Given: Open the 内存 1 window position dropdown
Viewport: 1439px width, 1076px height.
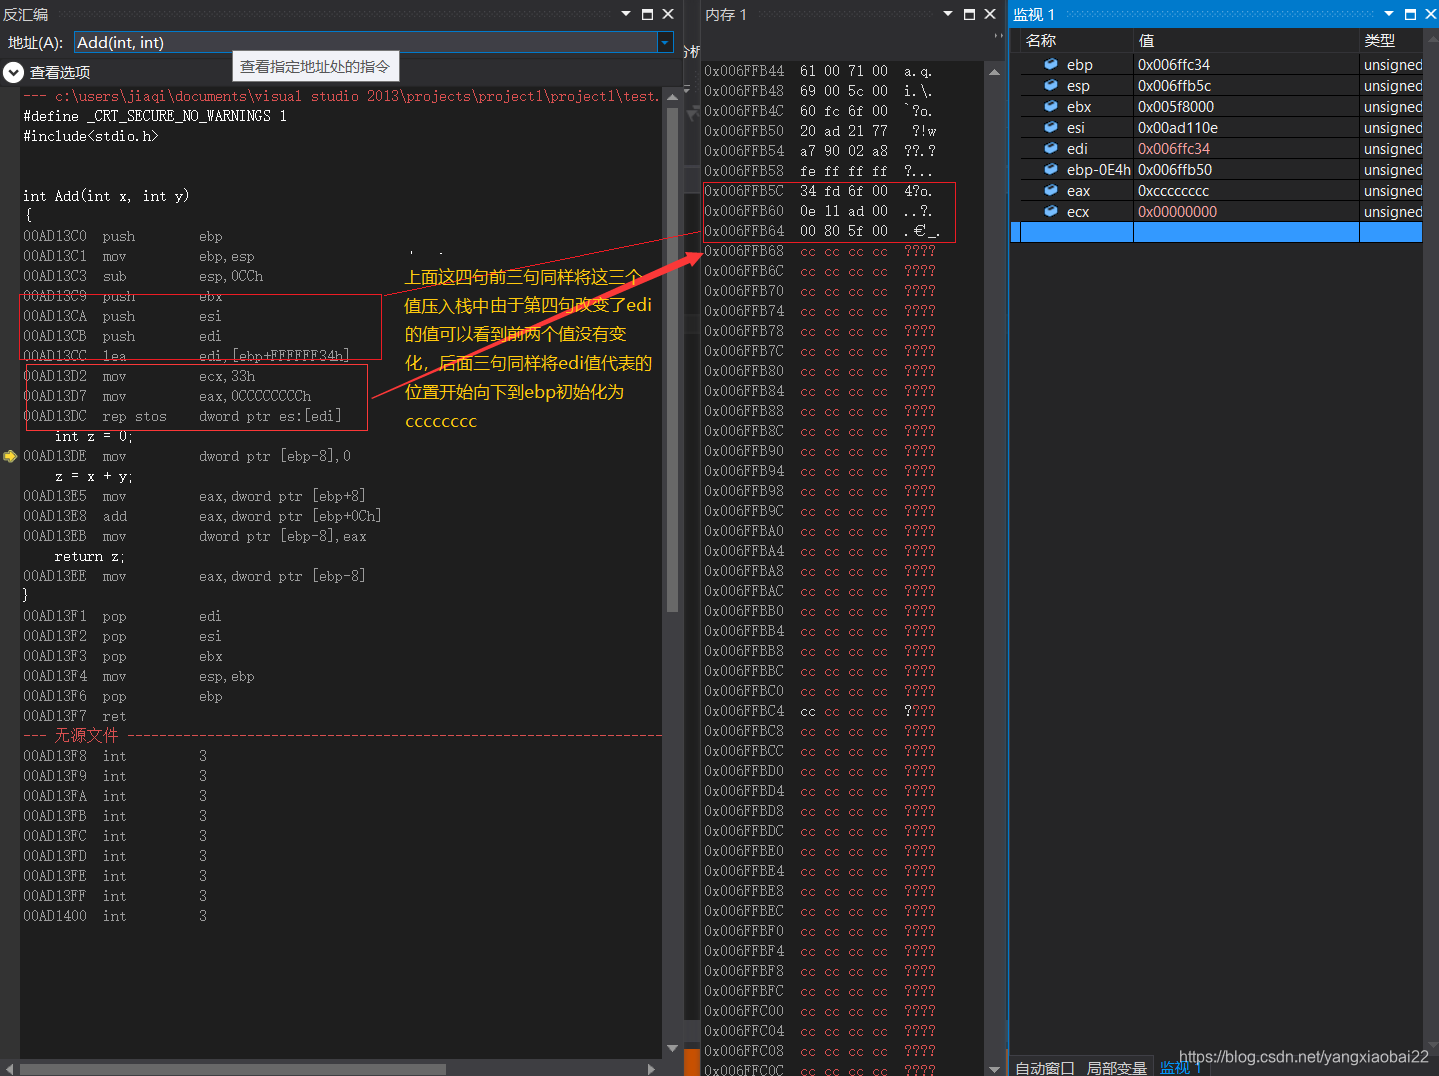Looking at the screenshot, I should (x=948, y=14).
